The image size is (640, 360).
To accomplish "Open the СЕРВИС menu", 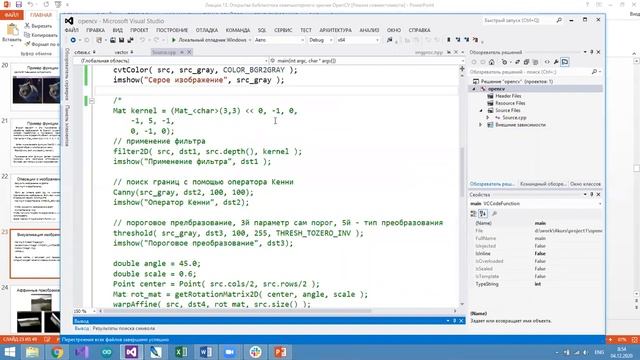I will tap(283, 30).
